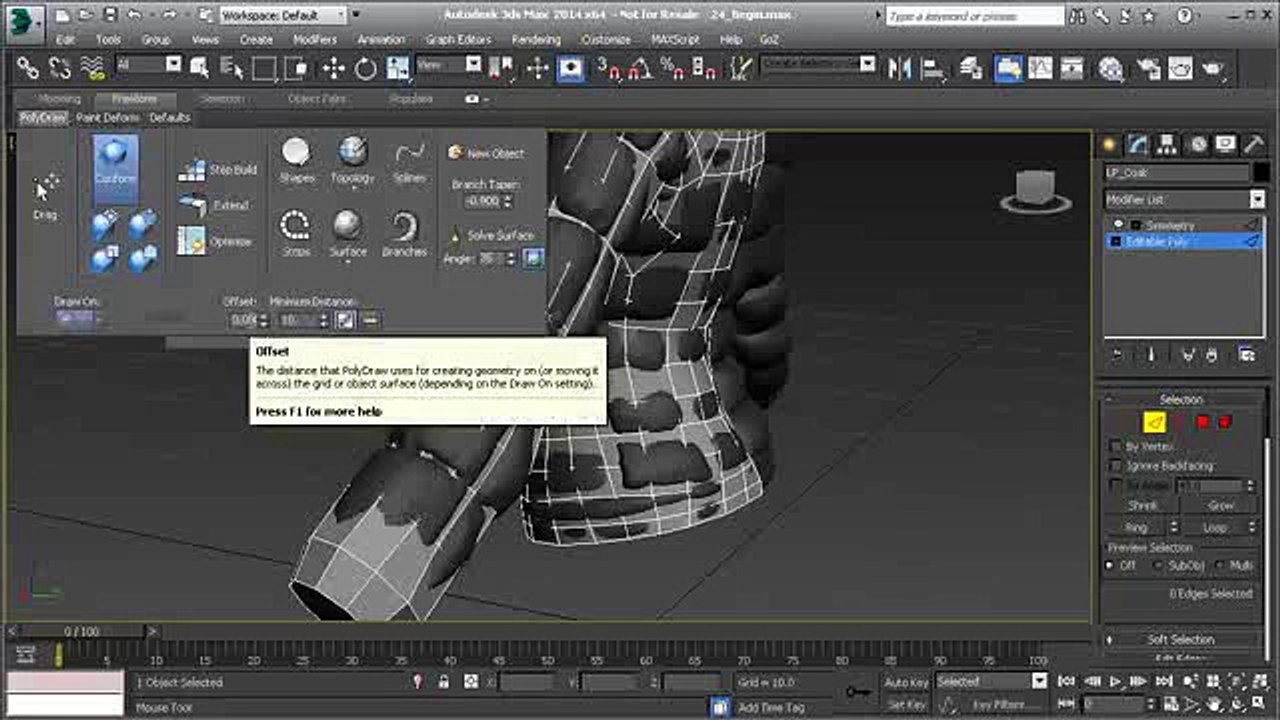Screen dimensions: 1280x720
Task: Activate the Select Object tool
Action: 200,68
